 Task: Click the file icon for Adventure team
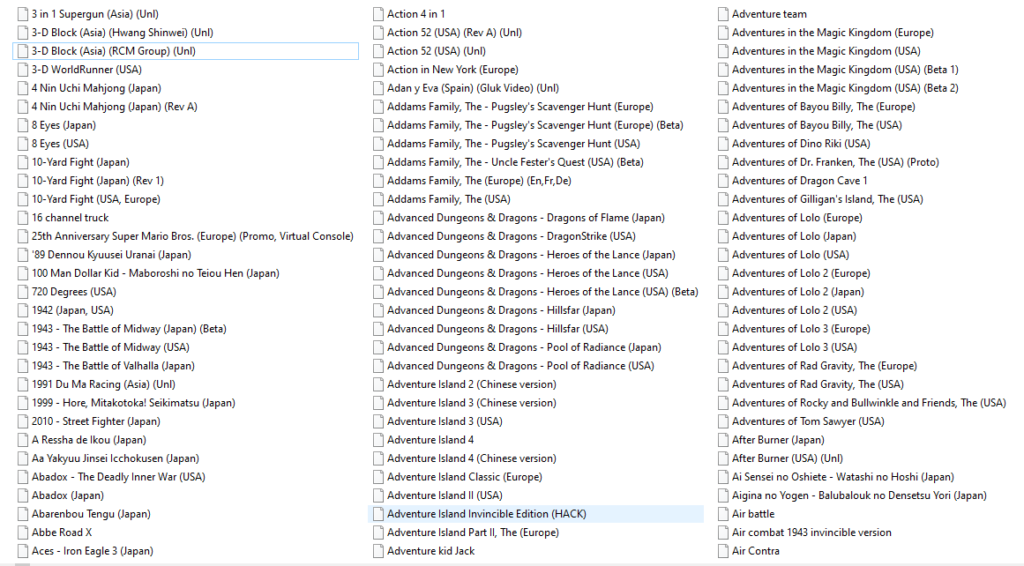723,14
